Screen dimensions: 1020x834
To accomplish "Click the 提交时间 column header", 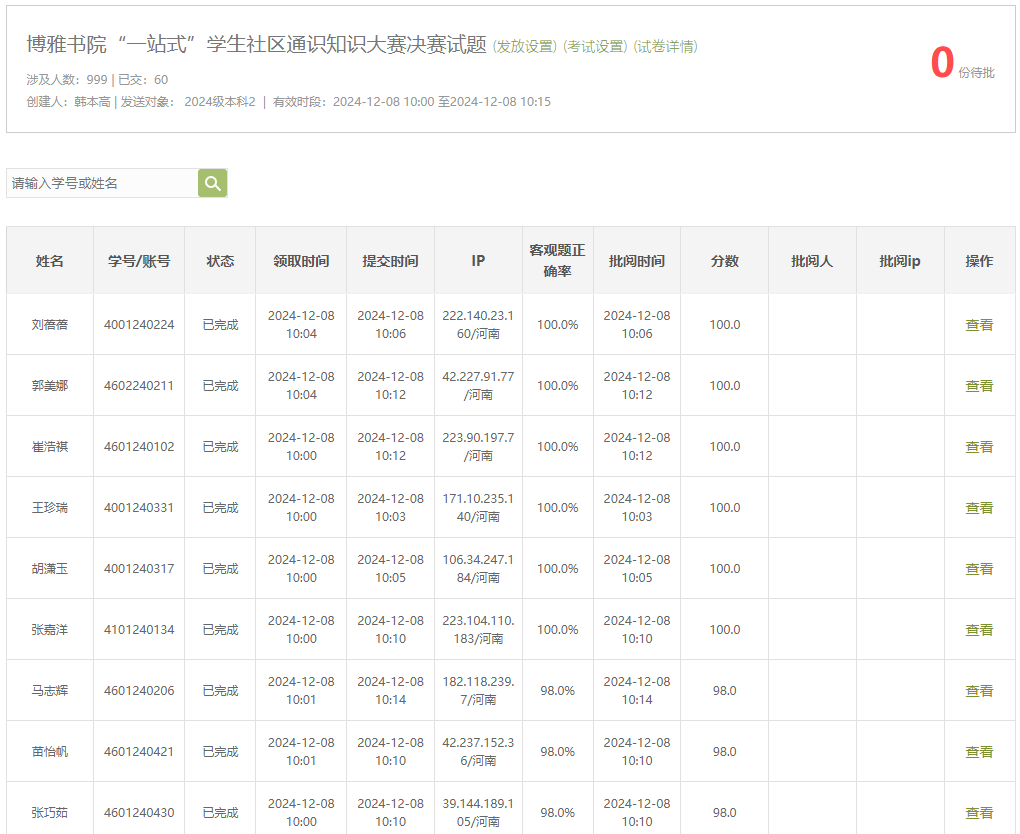I will pyautogui.click(x=390, y=261).
